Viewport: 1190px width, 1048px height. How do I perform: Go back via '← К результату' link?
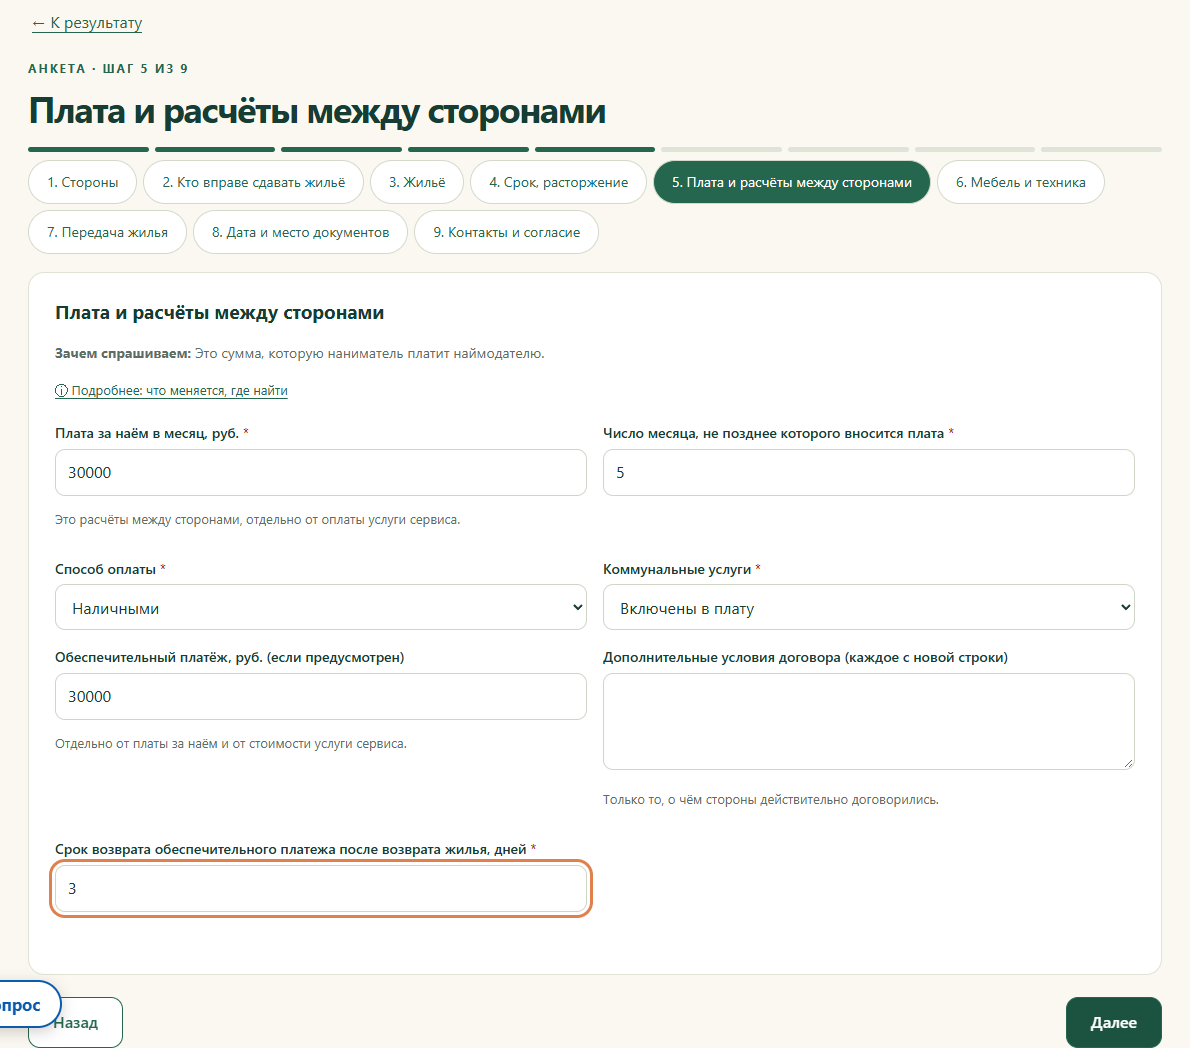tap(87, 23)
